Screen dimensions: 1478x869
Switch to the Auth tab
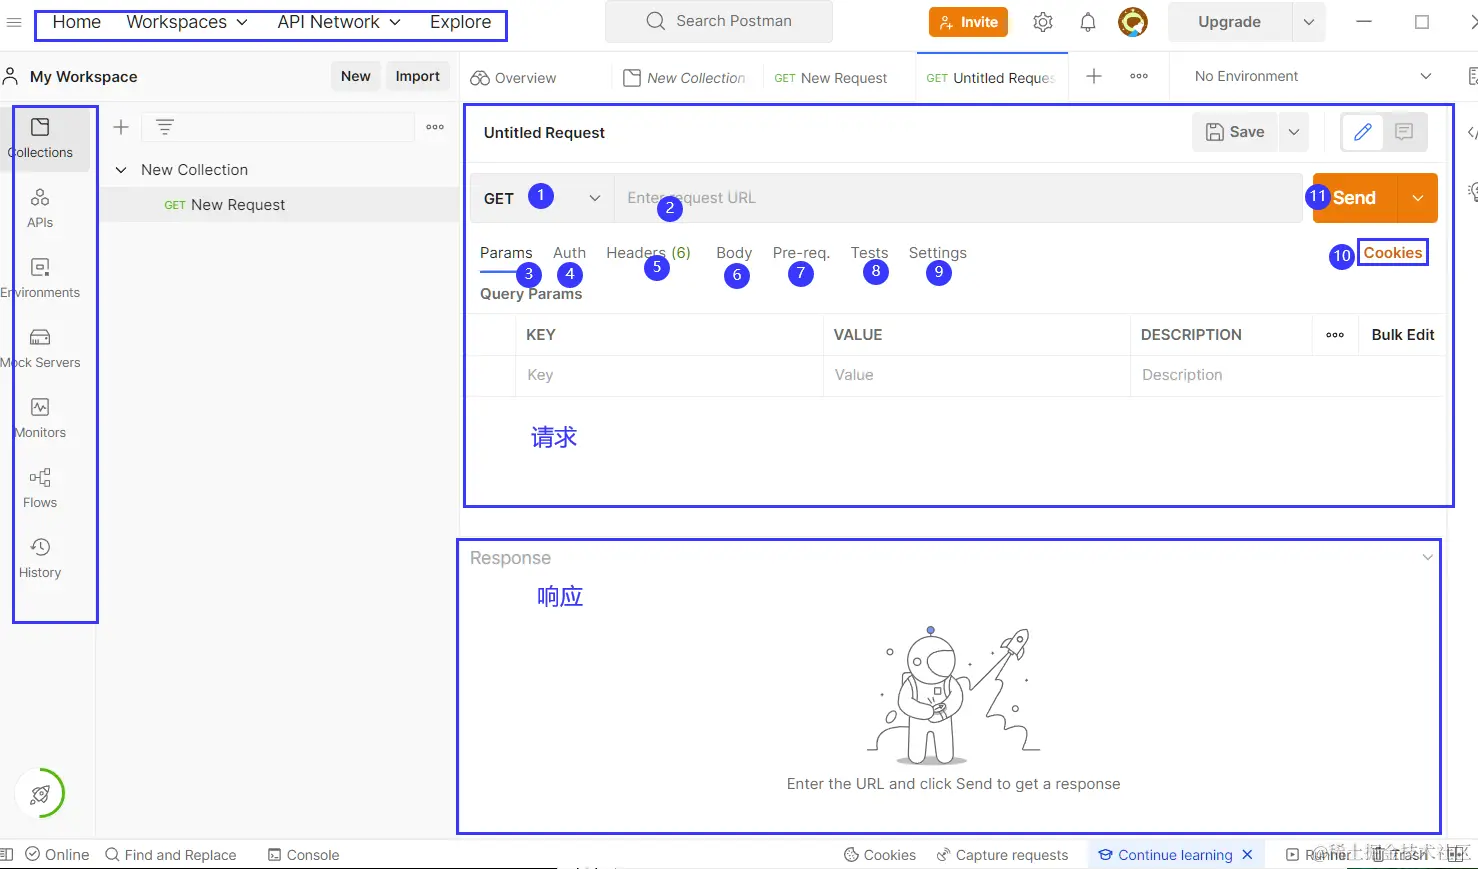tap(569, 253)
